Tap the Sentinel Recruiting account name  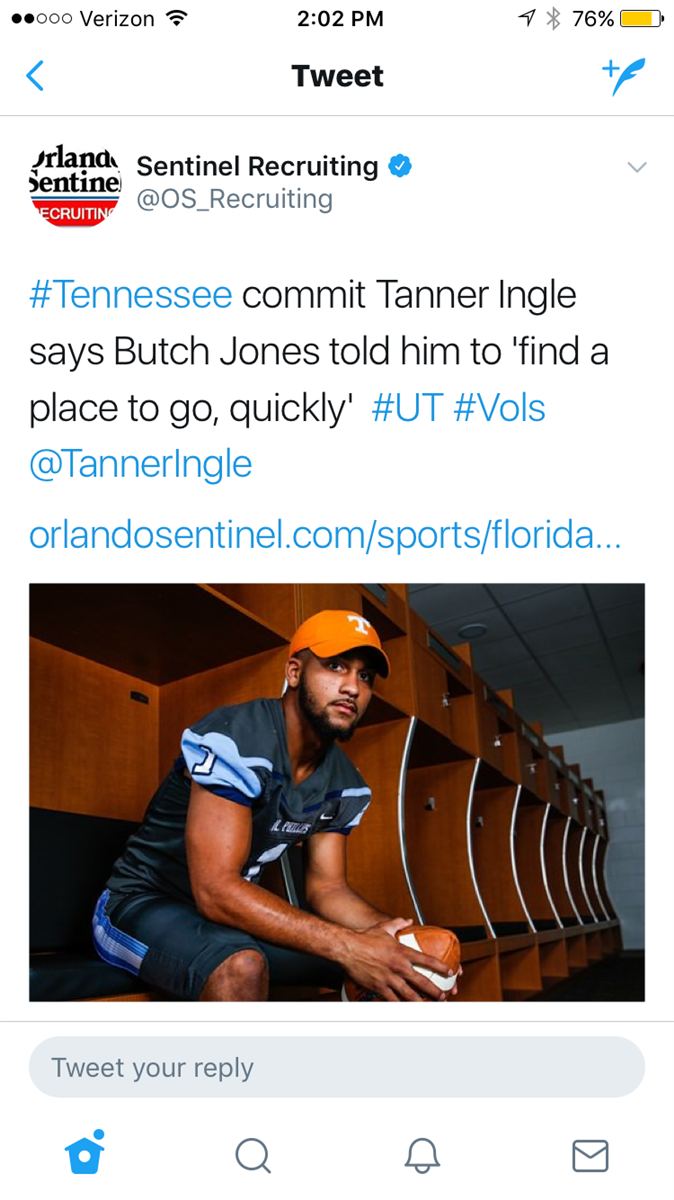(257, 166)
